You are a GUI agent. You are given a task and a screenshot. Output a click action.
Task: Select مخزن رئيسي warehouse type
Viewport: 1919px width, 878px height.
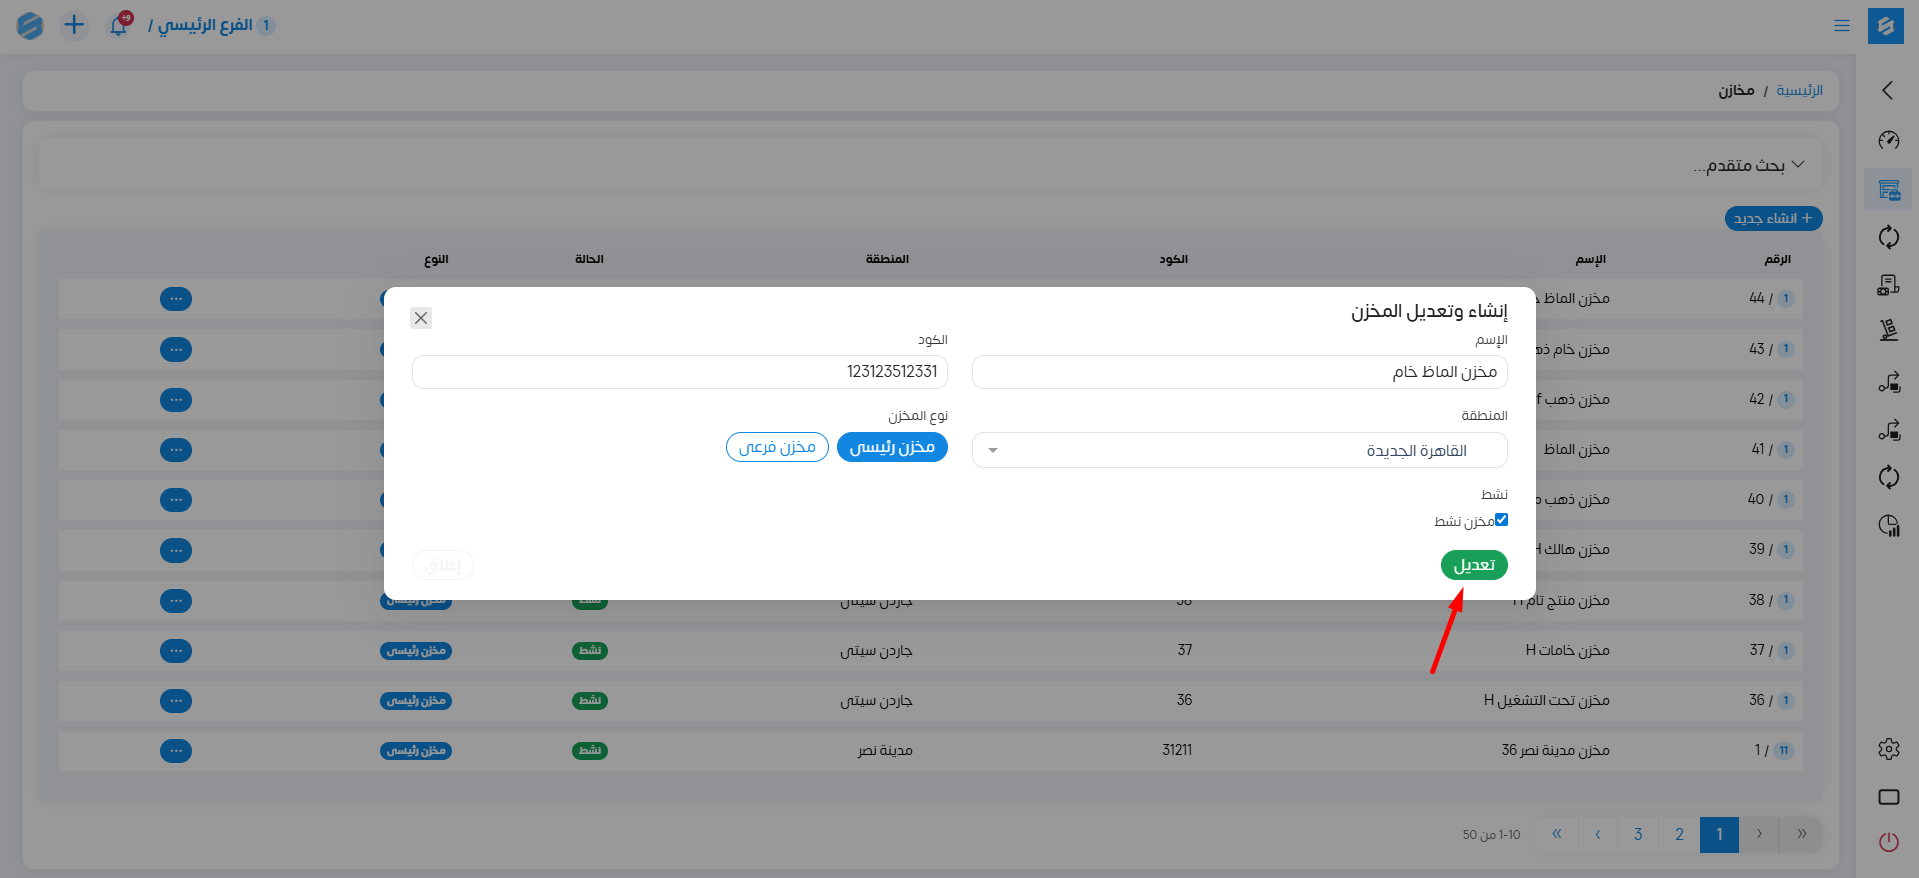click(891, 447)
